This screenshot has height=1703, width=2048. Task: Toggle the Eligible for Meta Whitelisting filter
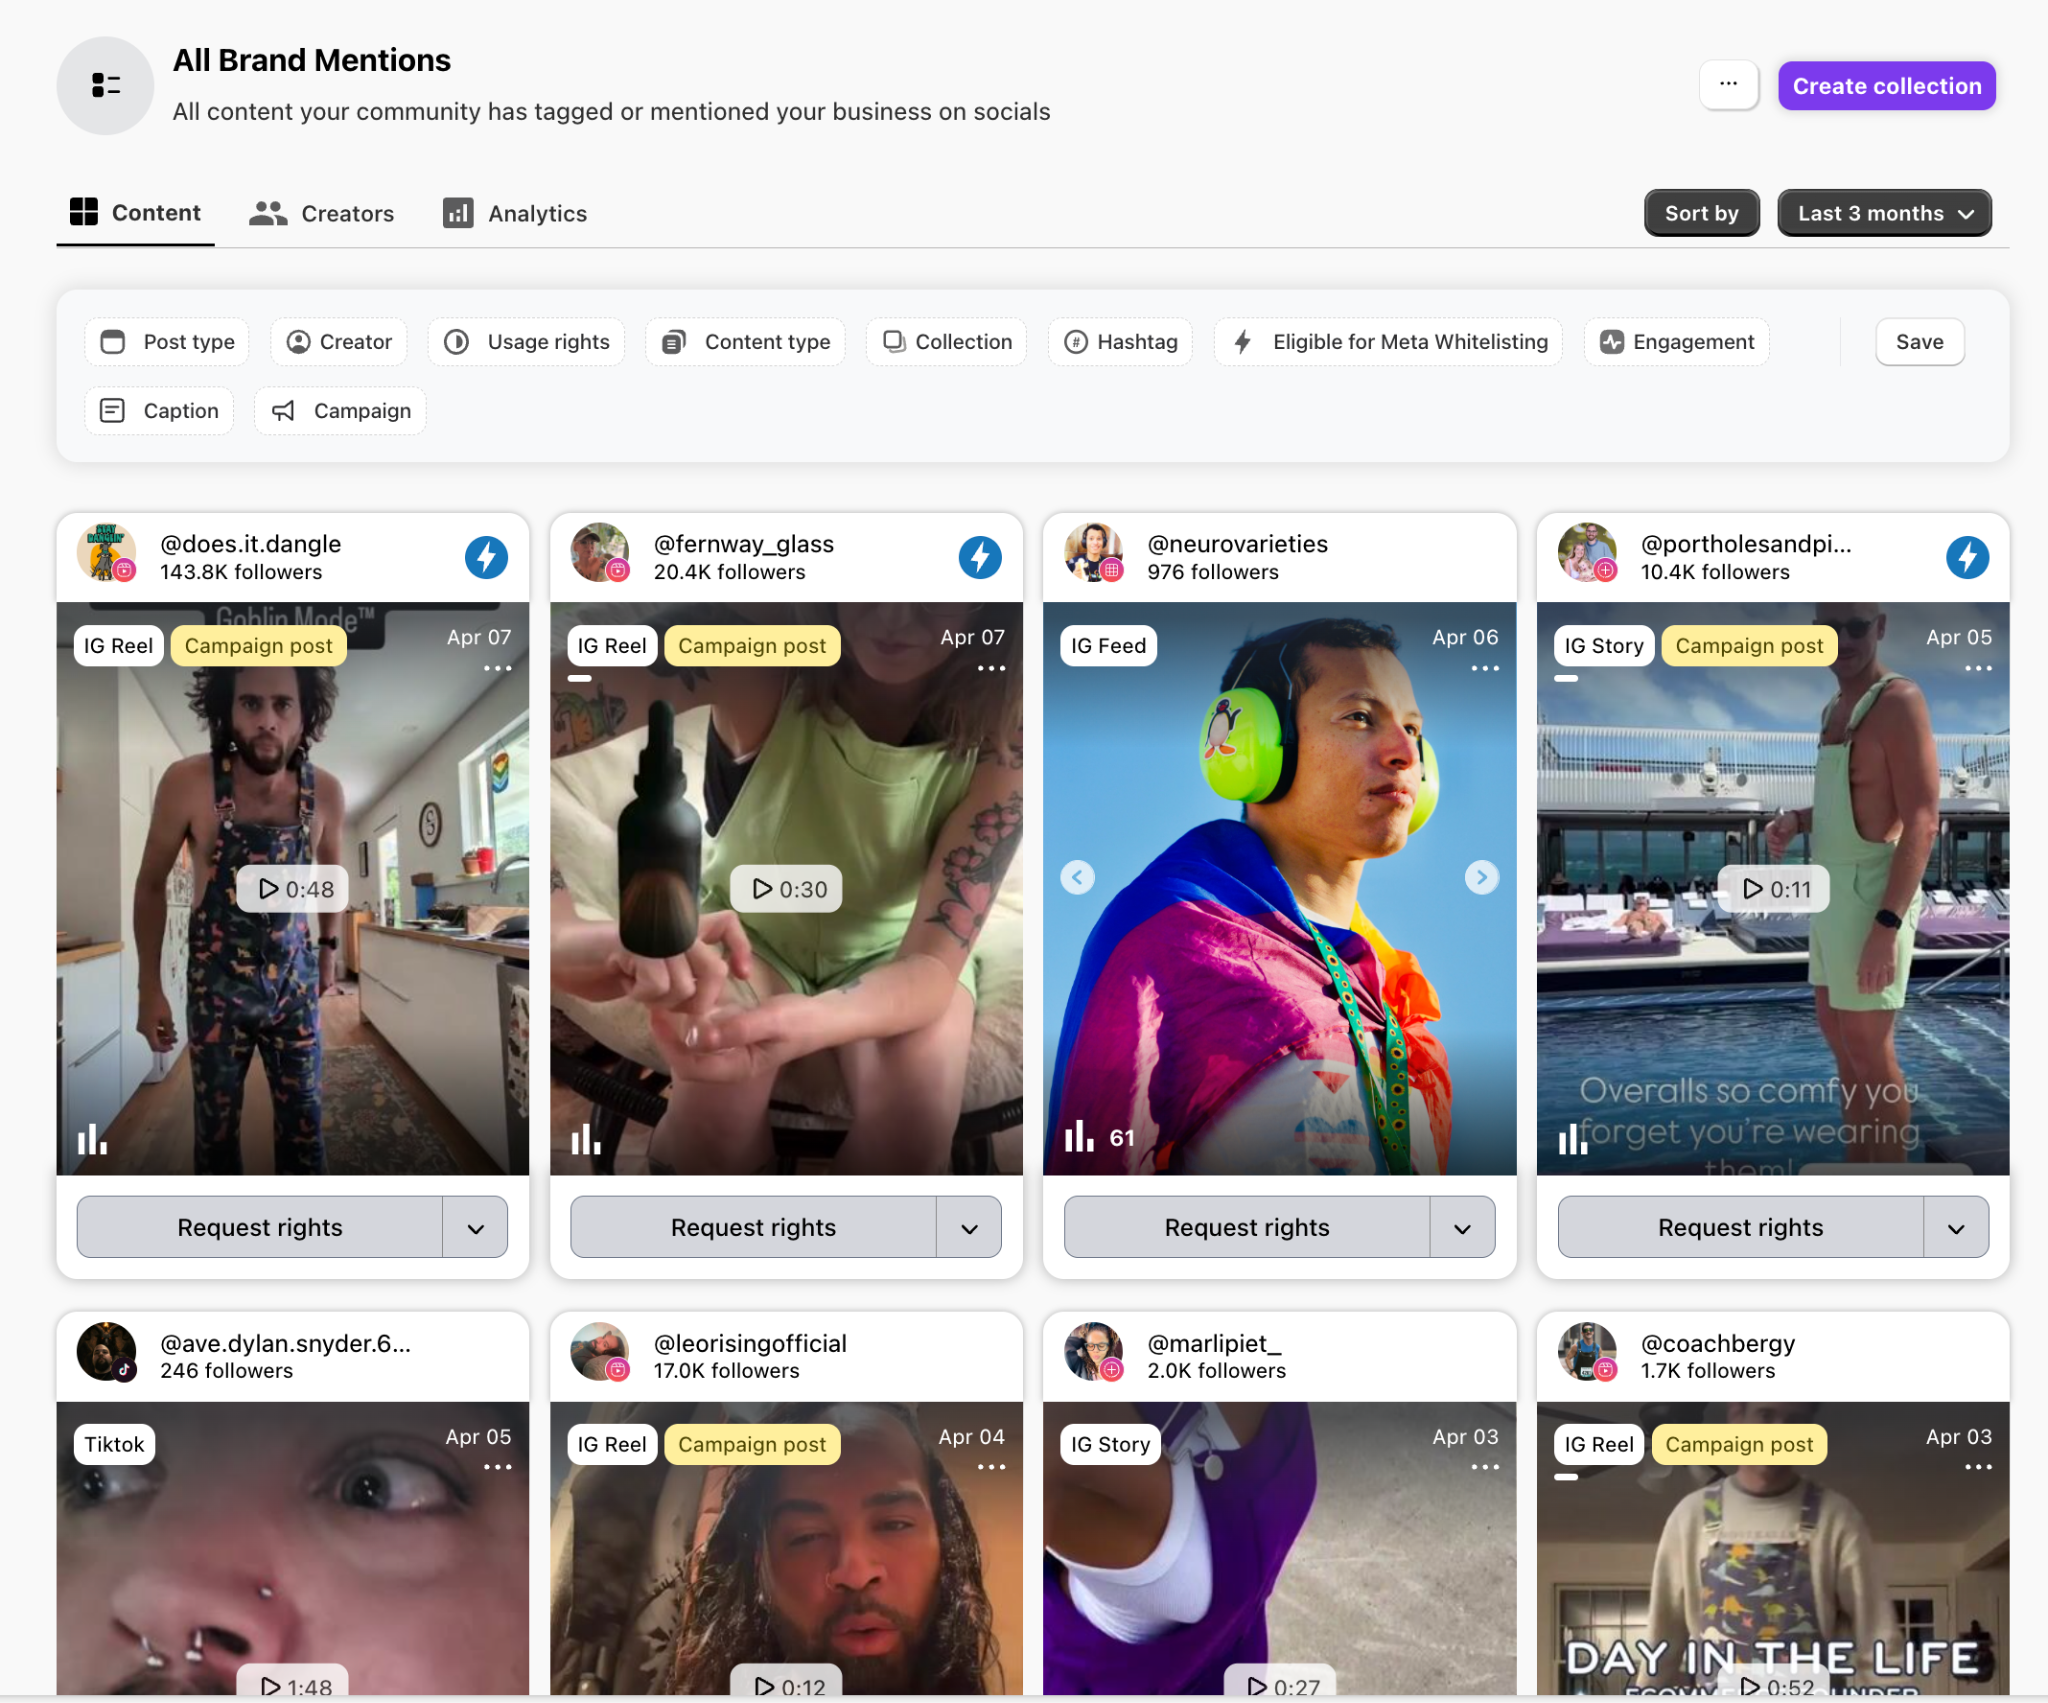(x=1389, y=342)
